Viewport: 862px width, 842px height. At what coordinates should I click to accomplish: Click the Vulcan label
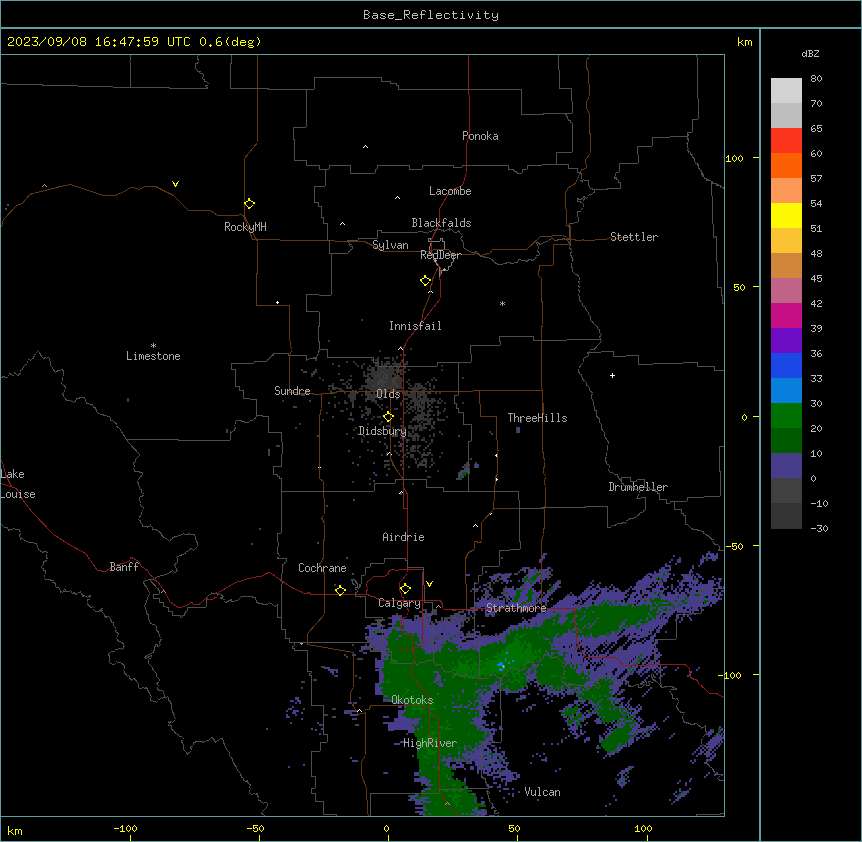pyautogui.click(x=543, y=792)
